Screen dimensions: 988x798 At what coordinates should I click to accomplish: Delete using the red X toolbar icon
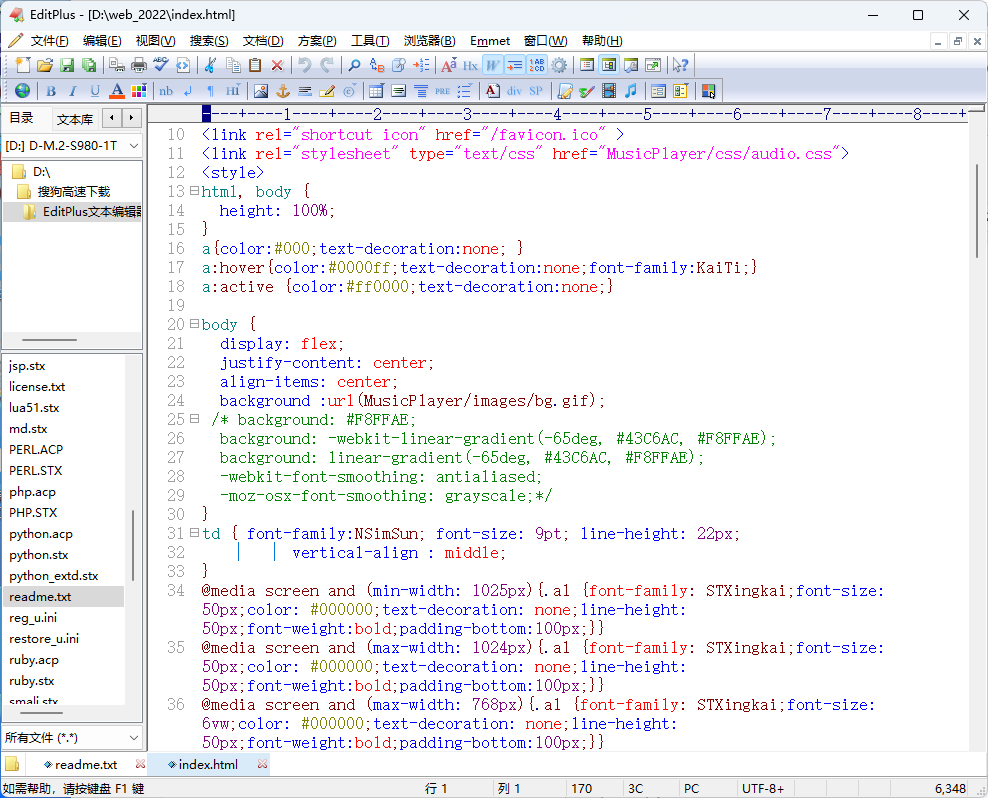pos(277,65)
